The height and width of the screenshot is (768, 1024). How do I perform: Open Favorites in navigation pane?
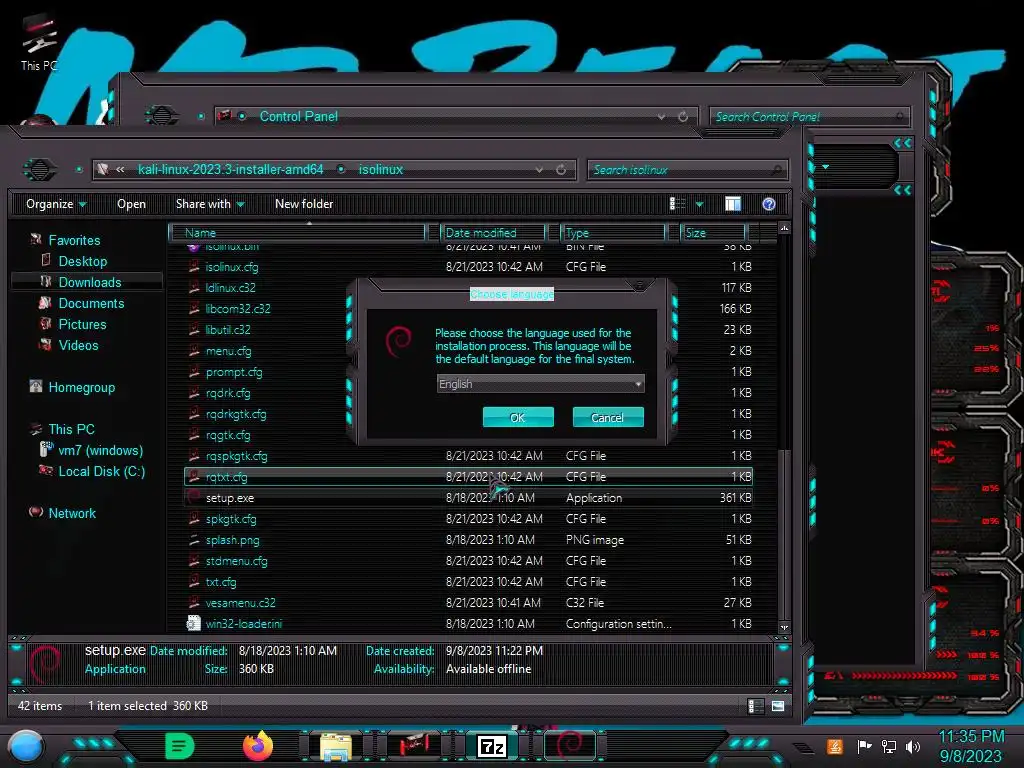[x=74, y=240]
